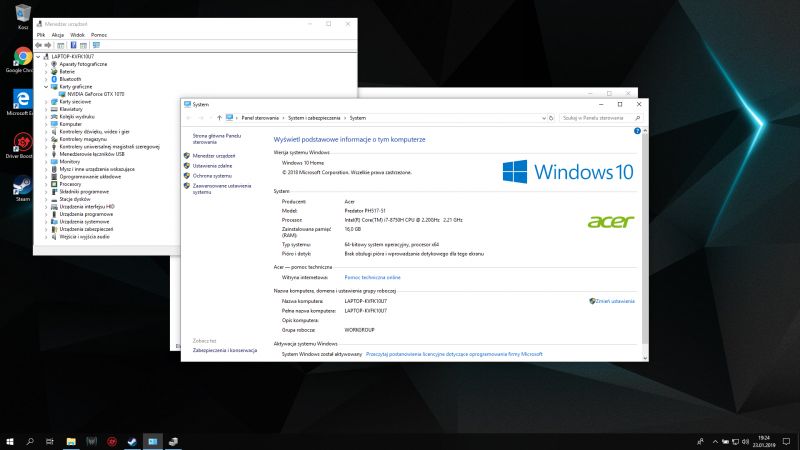Show hidden system tray icons chevron
This screenshot has height=450, width=800.
pos(715,442)
